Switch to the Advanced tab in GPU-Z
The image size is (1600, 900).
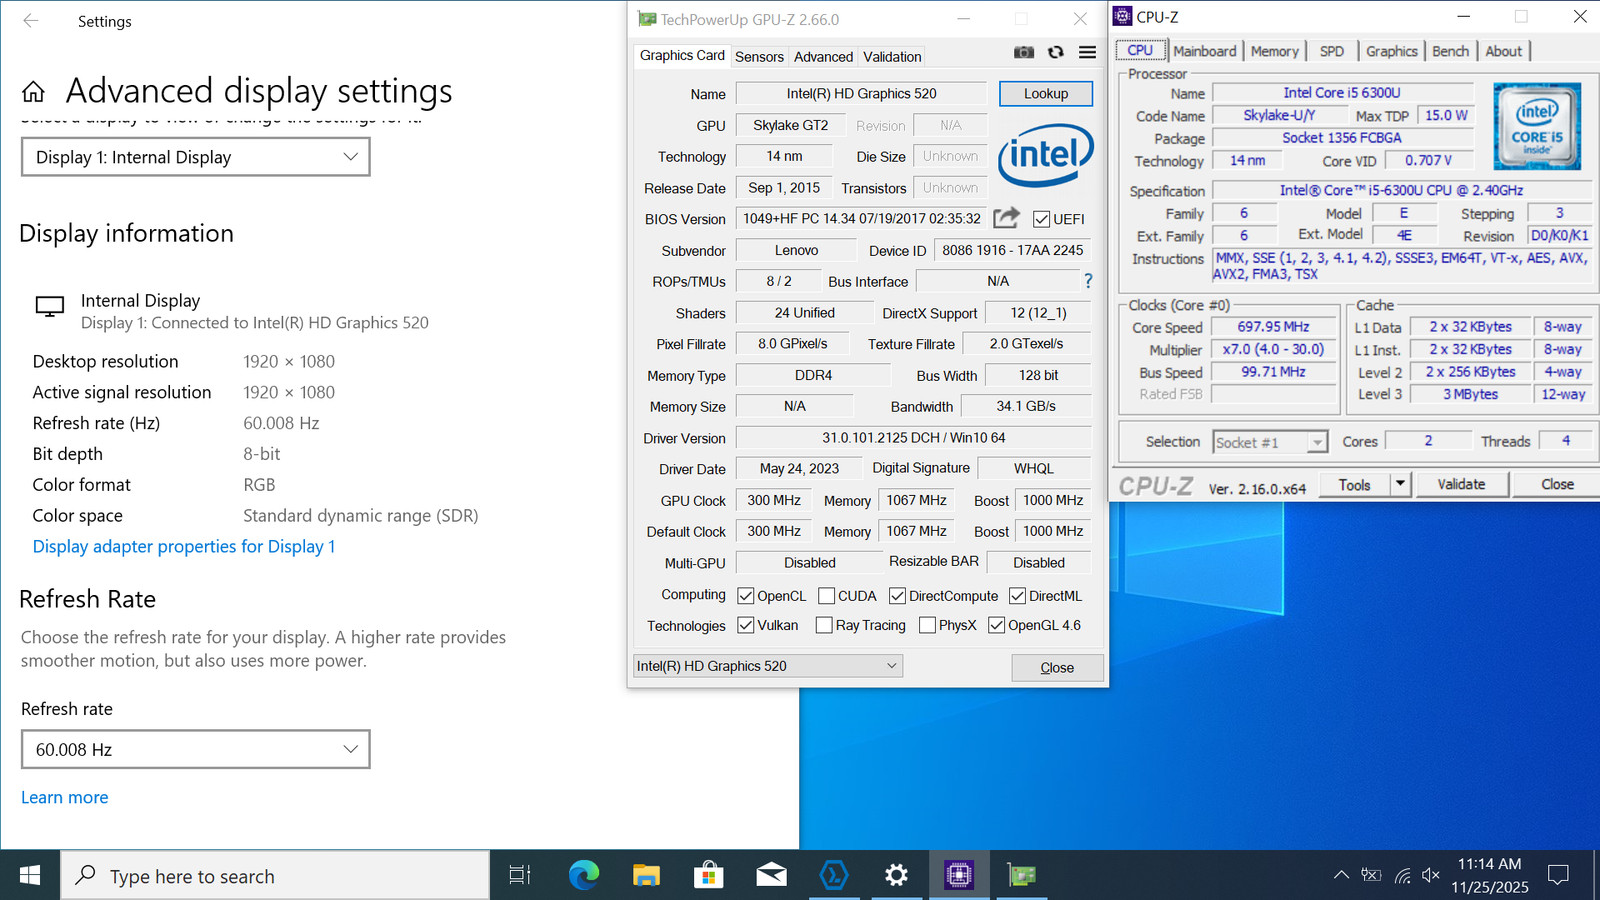coord(824,57)
